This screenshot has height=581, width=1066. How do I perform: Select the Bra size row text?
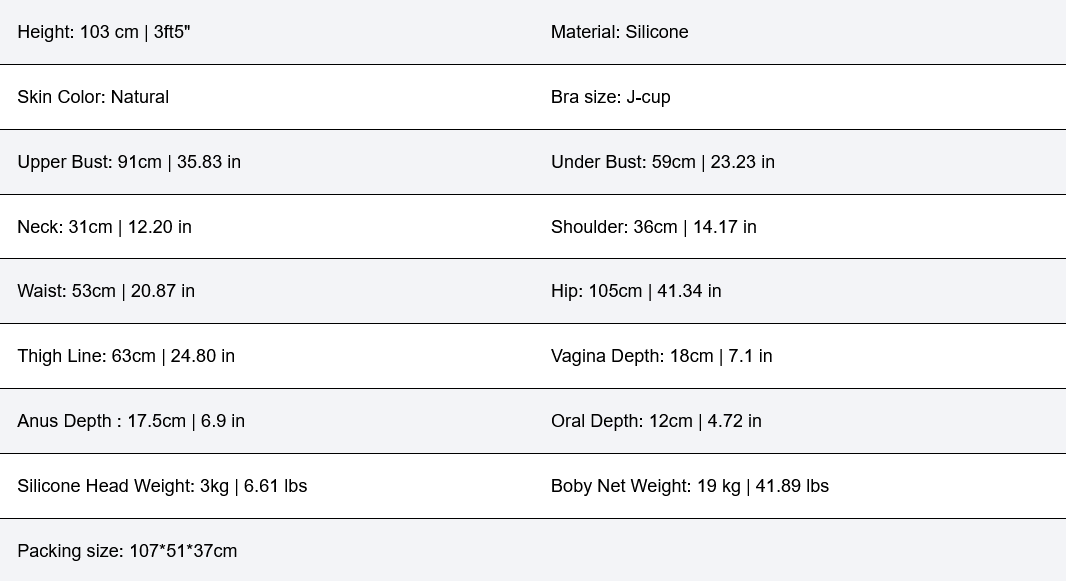pyautogui.click(x=610, y=97)
